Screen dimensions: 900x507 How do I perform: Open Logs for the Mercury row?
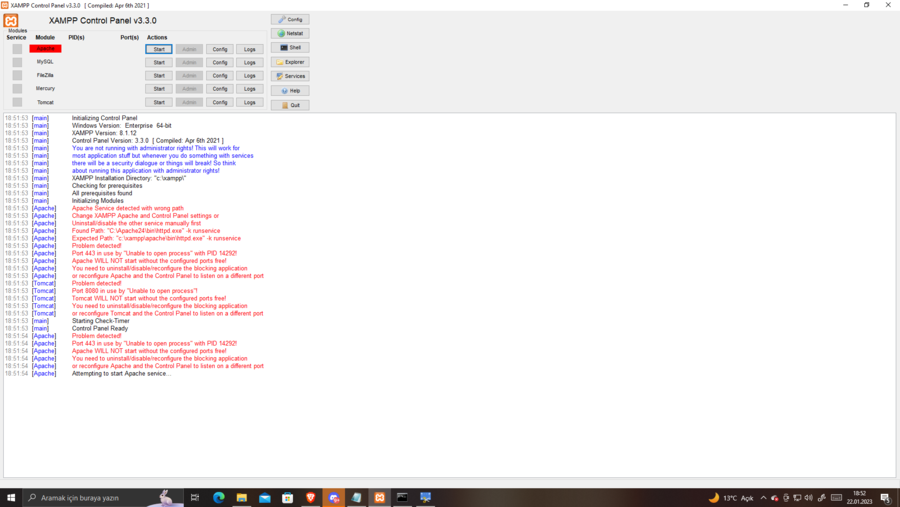point(250,89)
